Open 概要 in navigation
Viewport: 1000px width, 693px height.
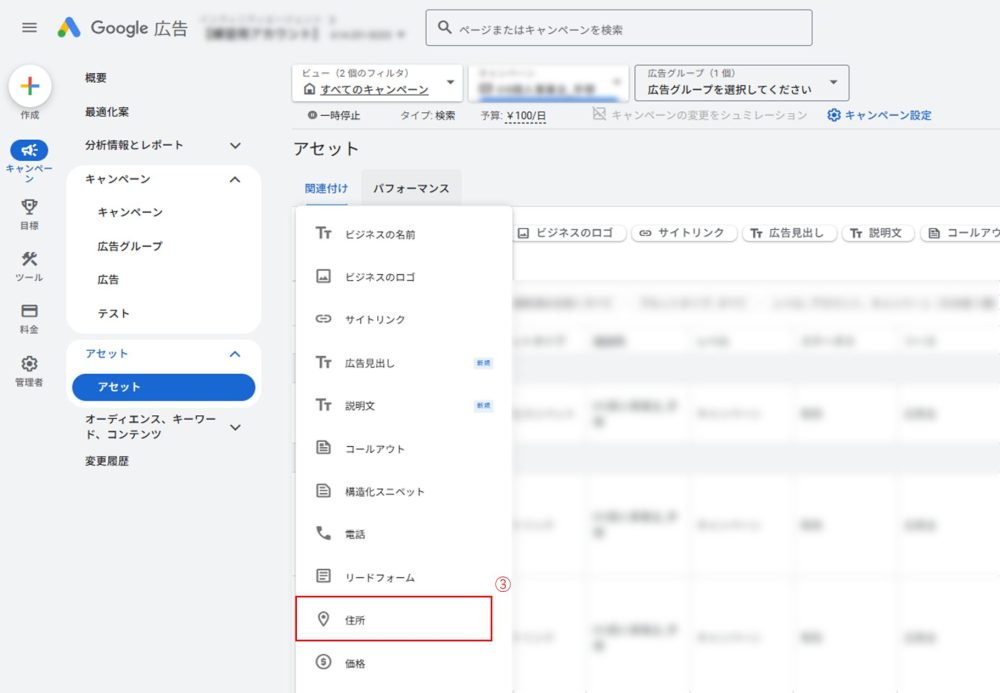tap(96, 78)
